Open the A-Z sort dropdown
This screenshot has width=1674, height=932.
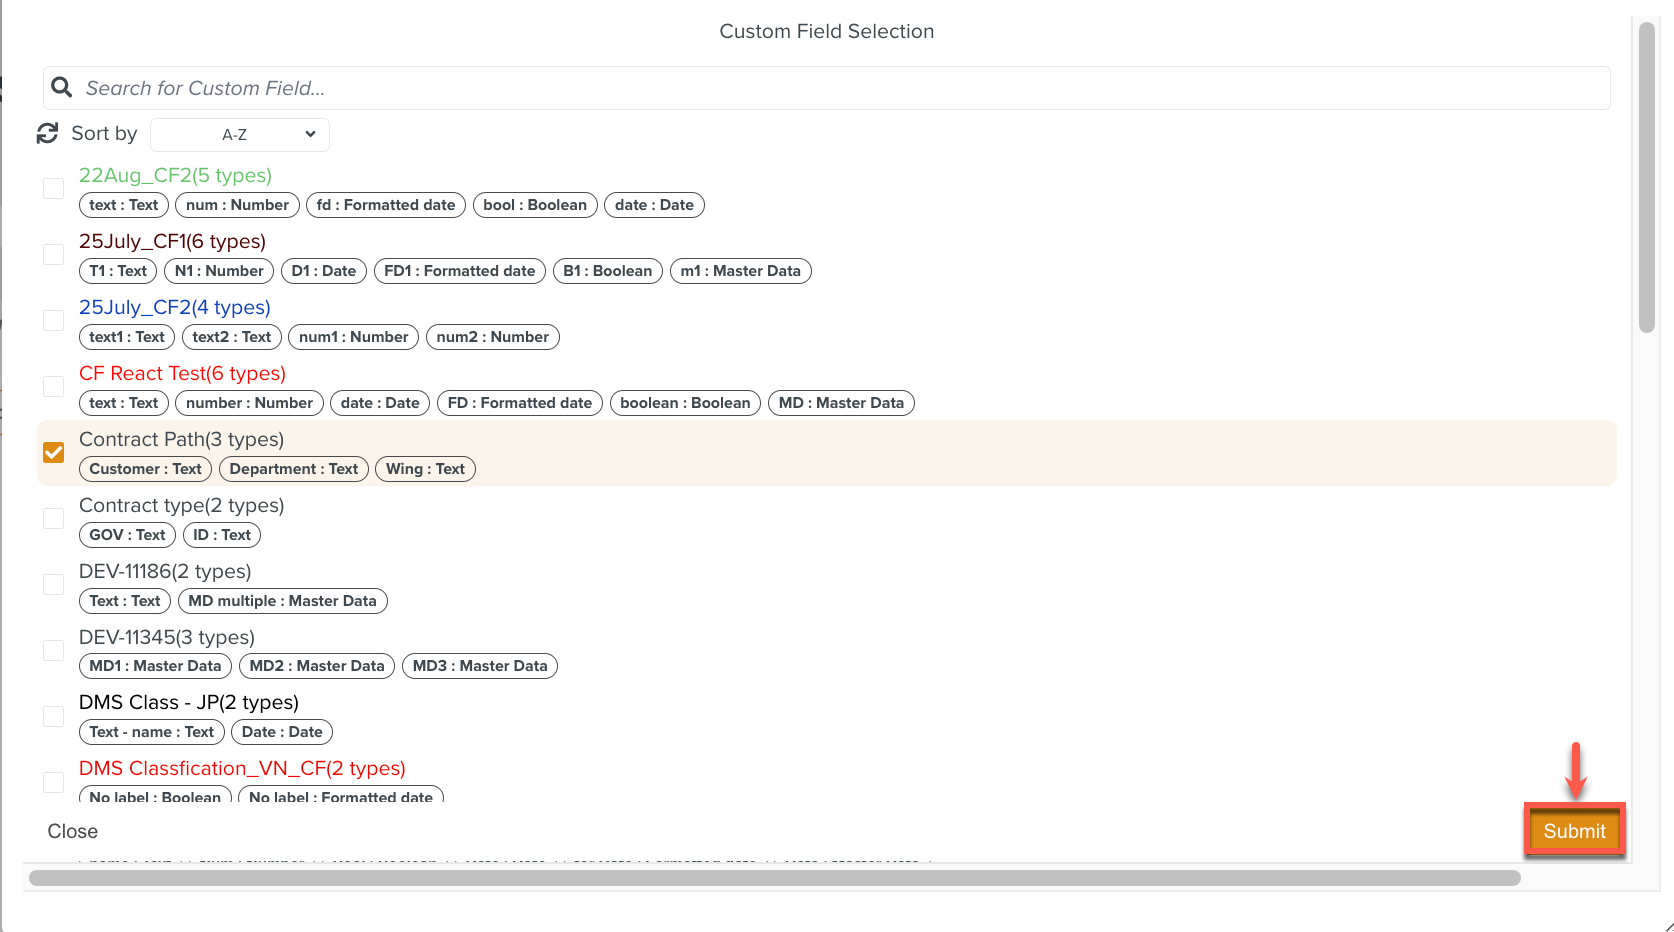pos(240,134)
